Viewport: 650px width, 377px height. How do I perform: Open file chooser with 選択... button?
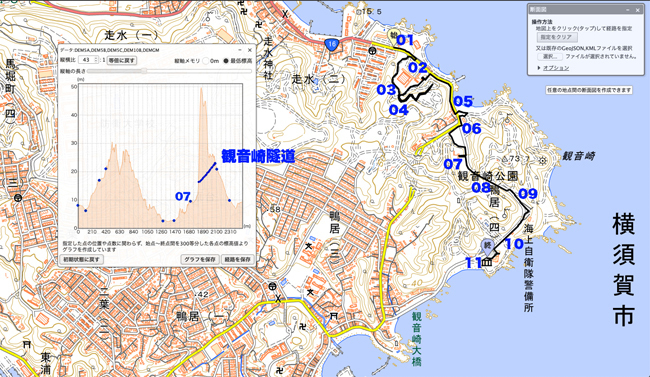coord(550,56)
